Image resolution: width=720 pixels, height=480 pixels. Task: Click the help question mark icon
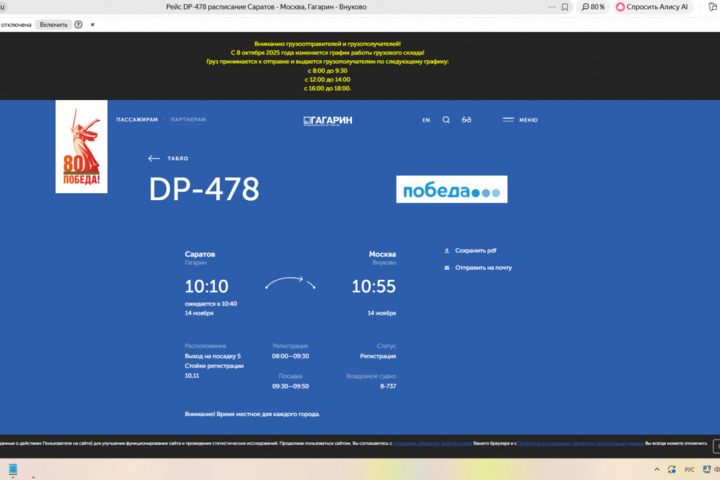[x=79, y=24]
